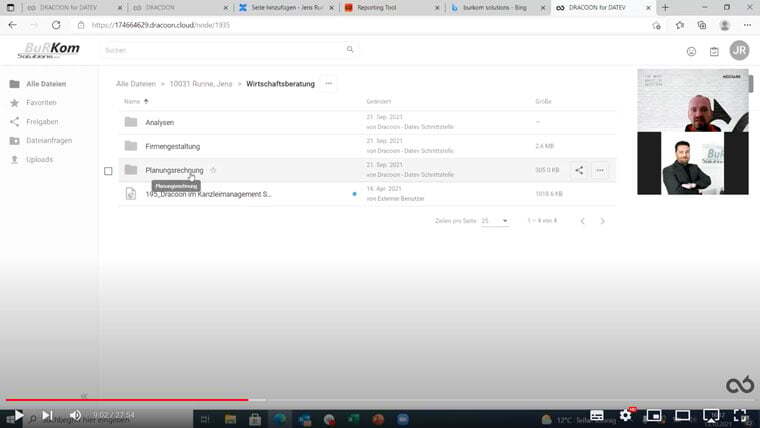Open Uploads in the sidebar
The height and width of the screenshot is (428, 760).
[39, 159]
